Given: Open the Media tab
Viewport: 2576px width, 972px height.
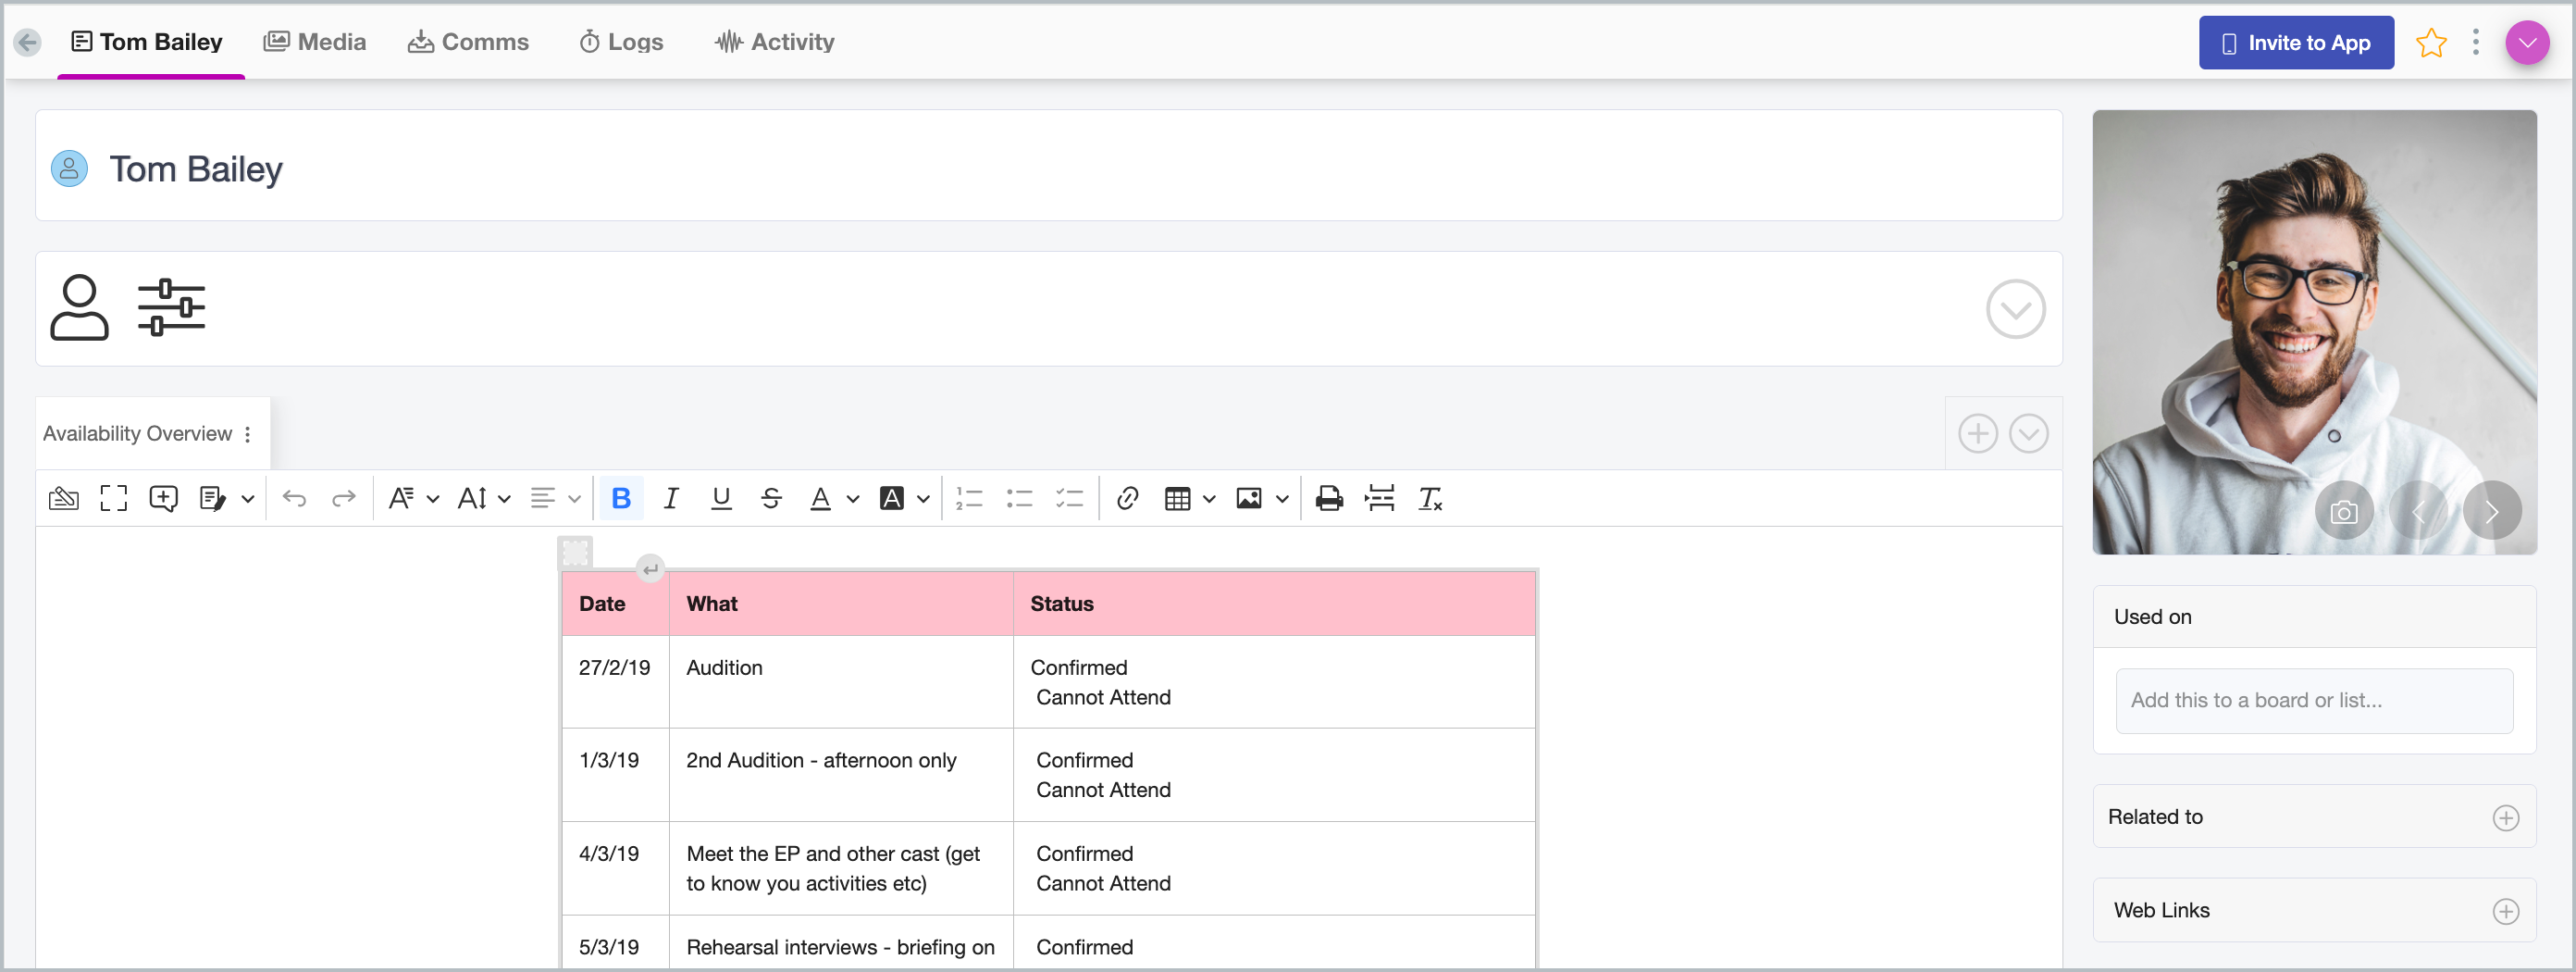Looking at the screenshot, I should click(314, 42).
